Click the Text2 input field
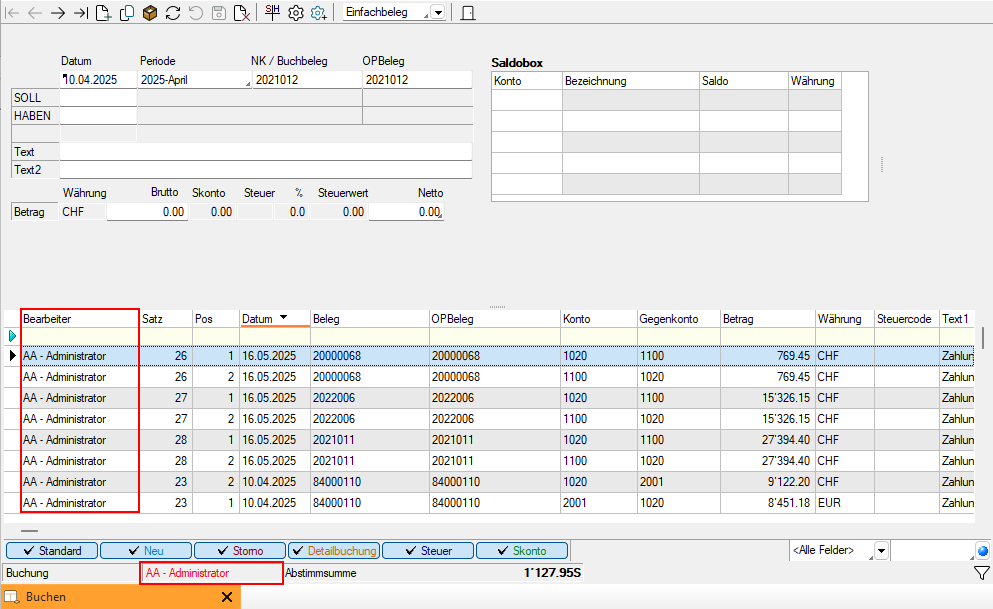 pos(266,170)
